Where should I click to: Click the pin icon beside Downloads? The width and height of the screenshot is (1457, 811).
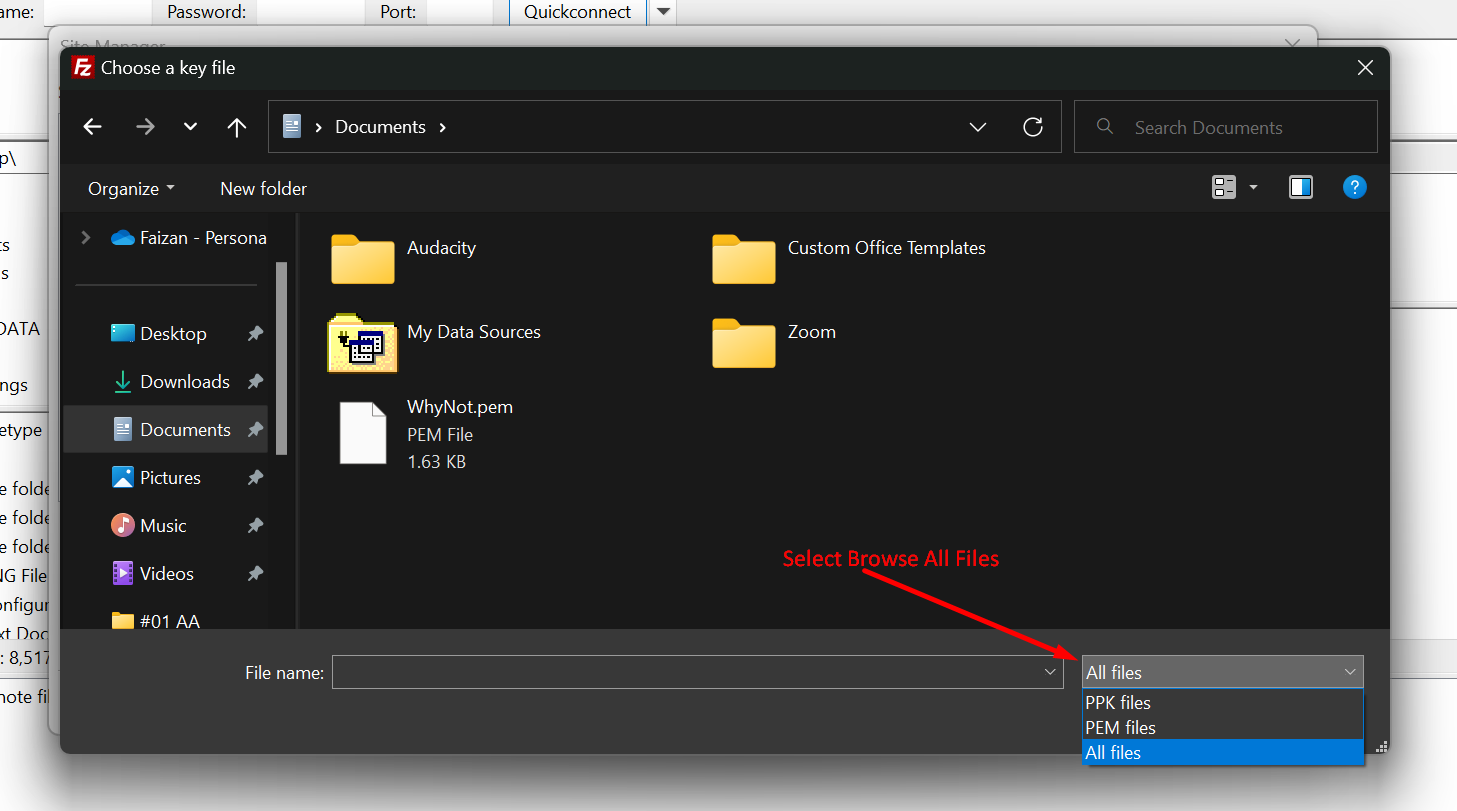[x=255, y=382]
